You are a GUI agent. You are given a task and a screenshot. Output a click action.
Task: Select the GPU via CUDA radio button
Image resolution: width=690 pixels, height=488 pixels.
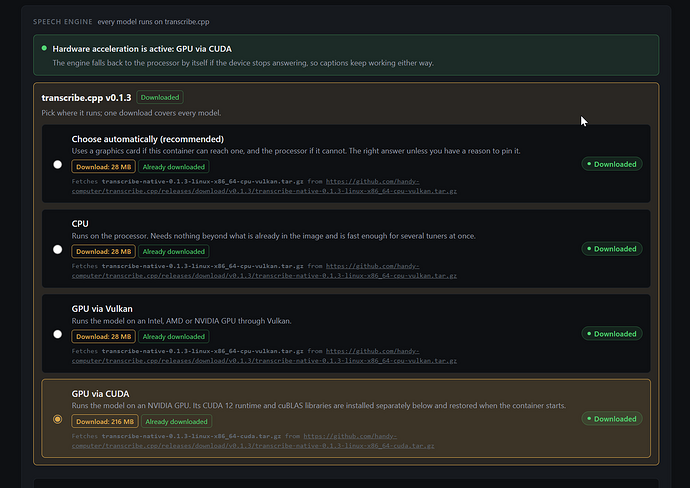coord(58,419)
